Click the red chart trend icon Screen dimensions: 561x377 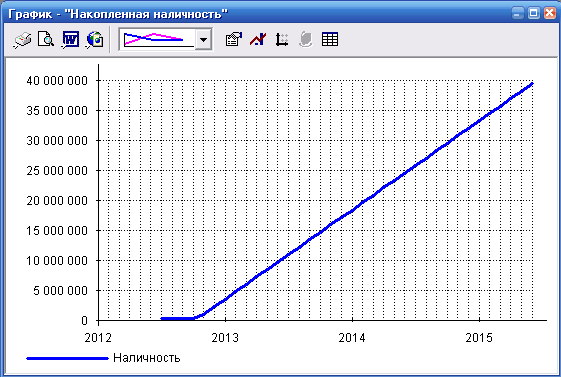pos(258,39)
